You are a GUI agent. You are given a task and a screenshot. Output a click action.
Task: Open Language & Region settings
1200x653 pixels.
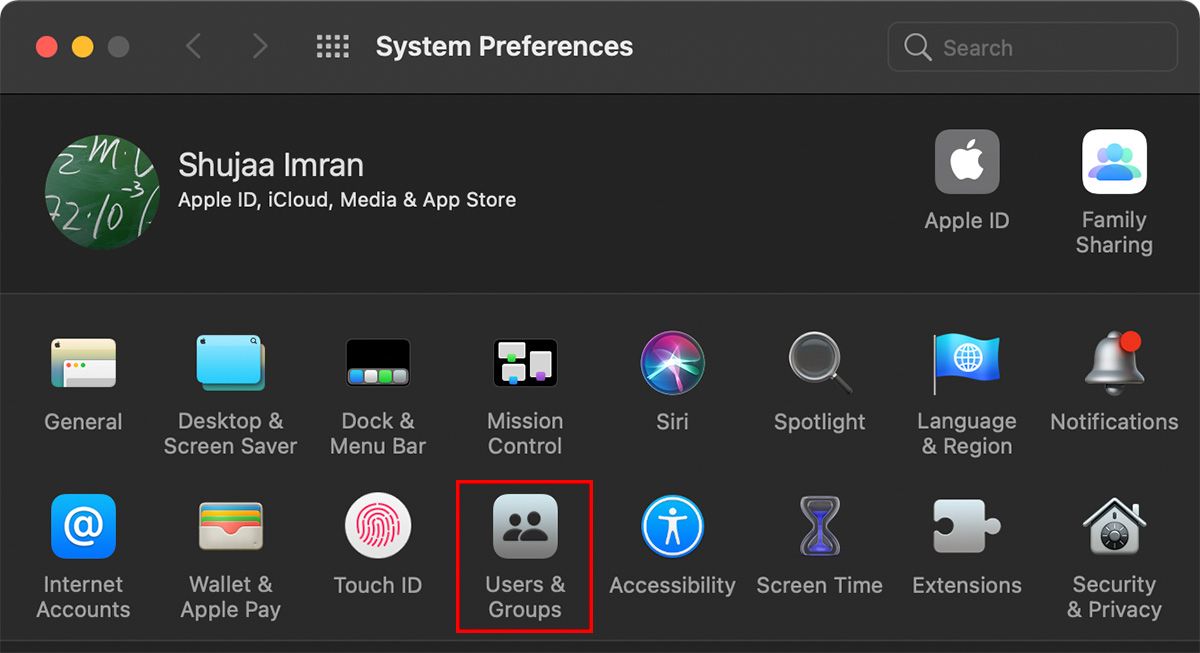coord(966,362)
